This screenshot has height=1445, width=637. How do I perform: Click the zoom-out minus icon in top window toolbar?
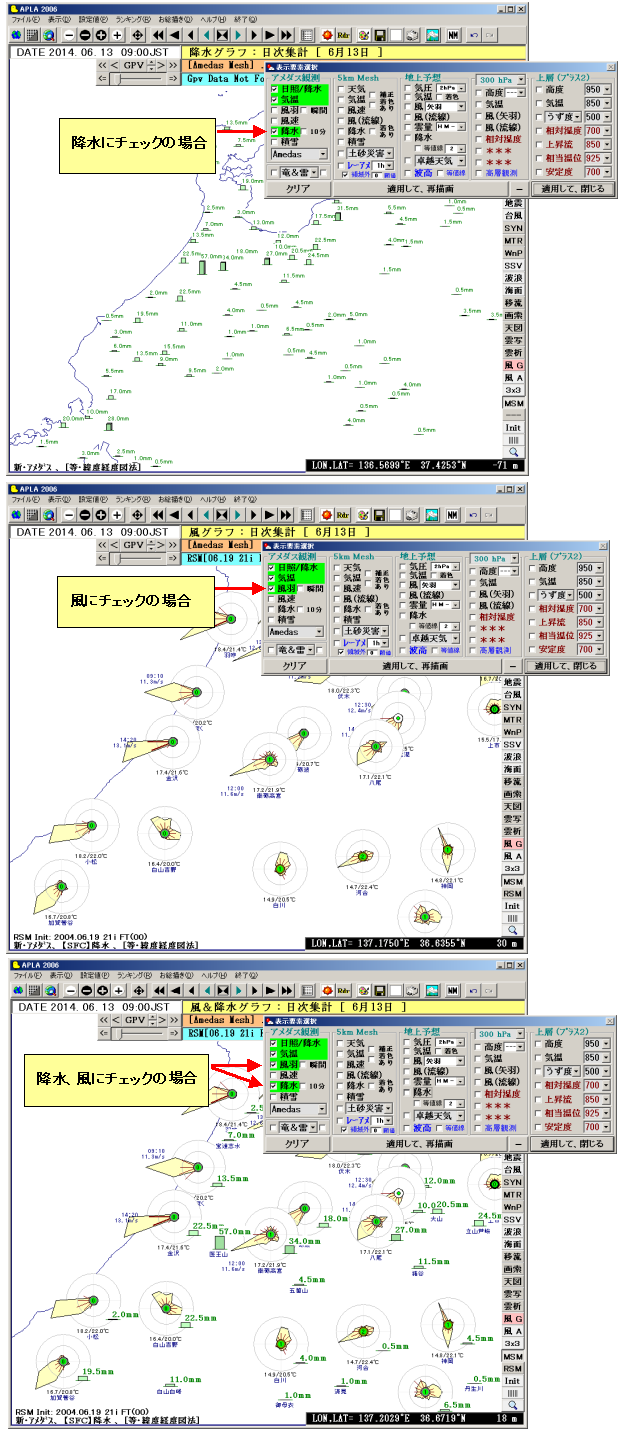click(71, 36)
